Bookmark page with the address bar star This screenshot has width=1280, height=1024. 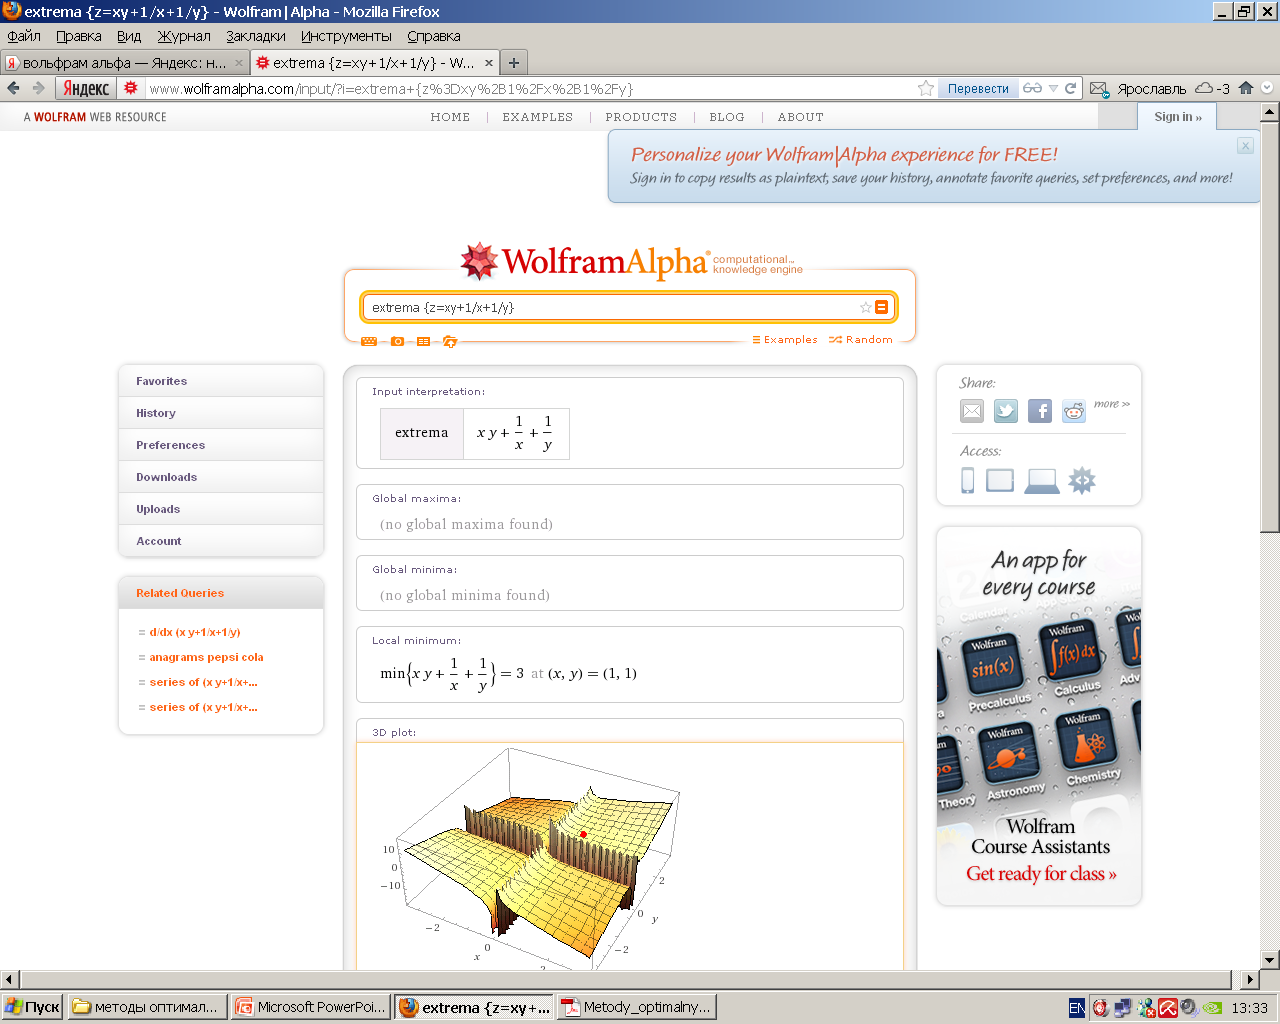tap(926, 88)
